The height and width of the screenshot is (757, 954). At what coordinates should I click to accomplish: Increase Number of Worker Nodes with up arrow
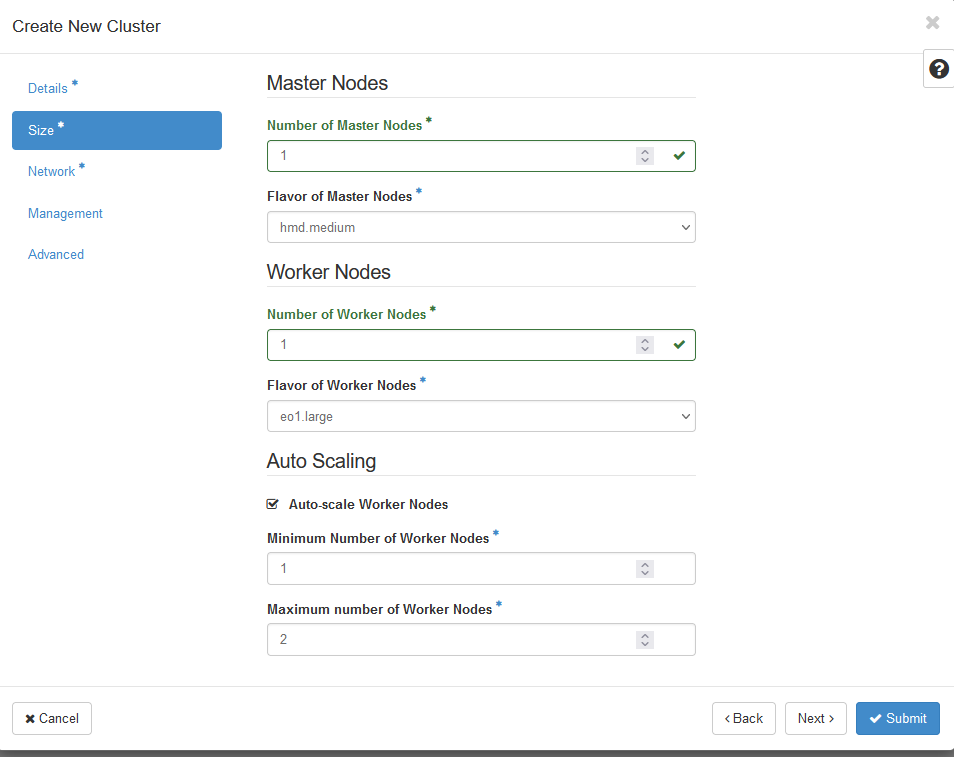[644, 340]
